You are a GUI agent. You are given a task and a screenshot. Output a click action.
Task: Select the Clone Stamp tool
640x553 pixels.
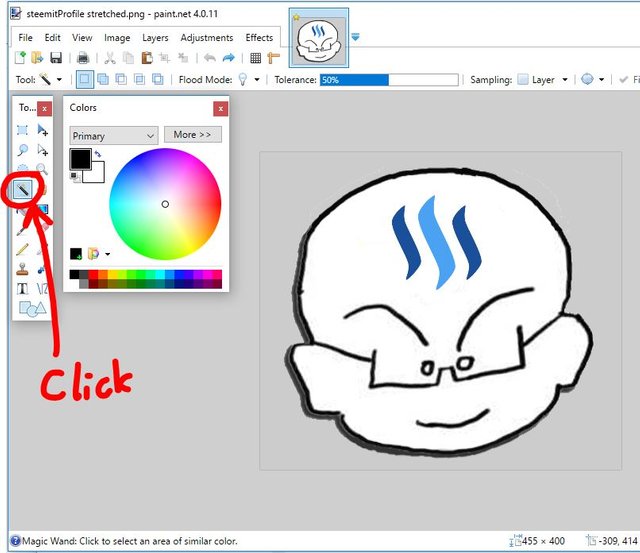pos(22,269)
